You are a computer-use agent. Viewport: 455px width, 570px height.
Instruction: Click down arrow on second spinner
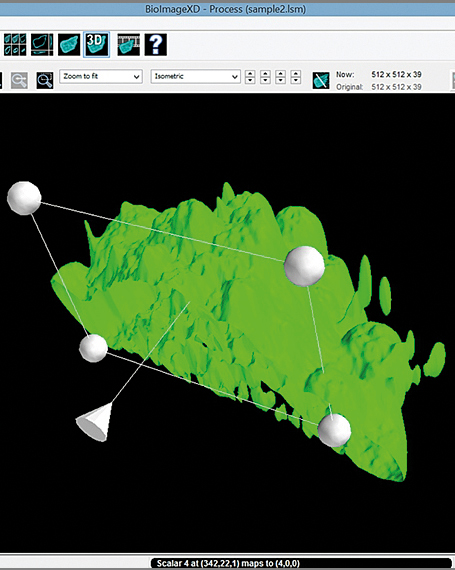266,80
